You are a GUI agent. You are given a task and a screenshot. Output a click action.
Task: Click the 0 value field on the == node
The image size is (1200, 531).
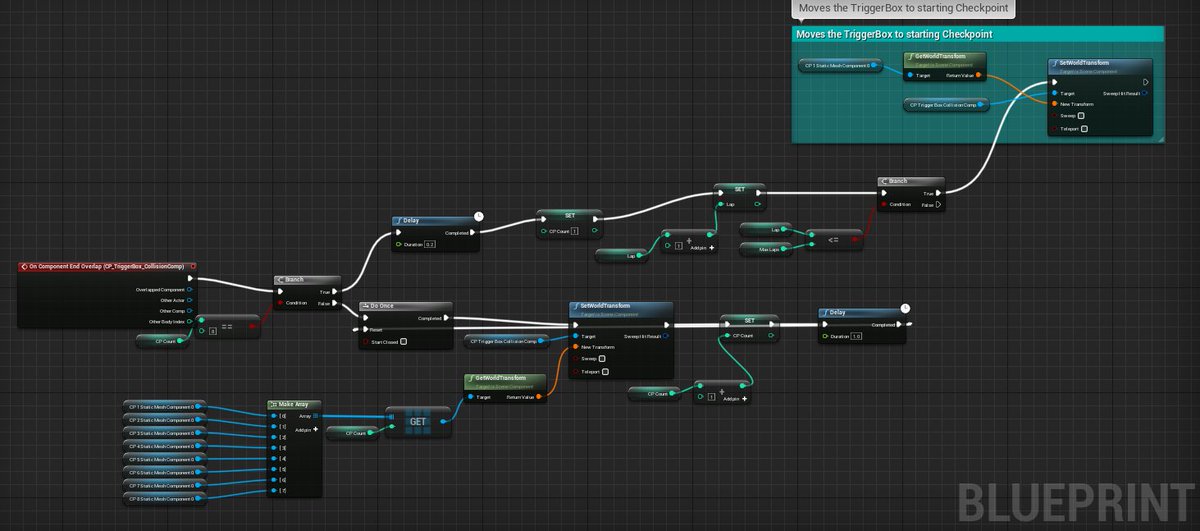coord(212,329)
